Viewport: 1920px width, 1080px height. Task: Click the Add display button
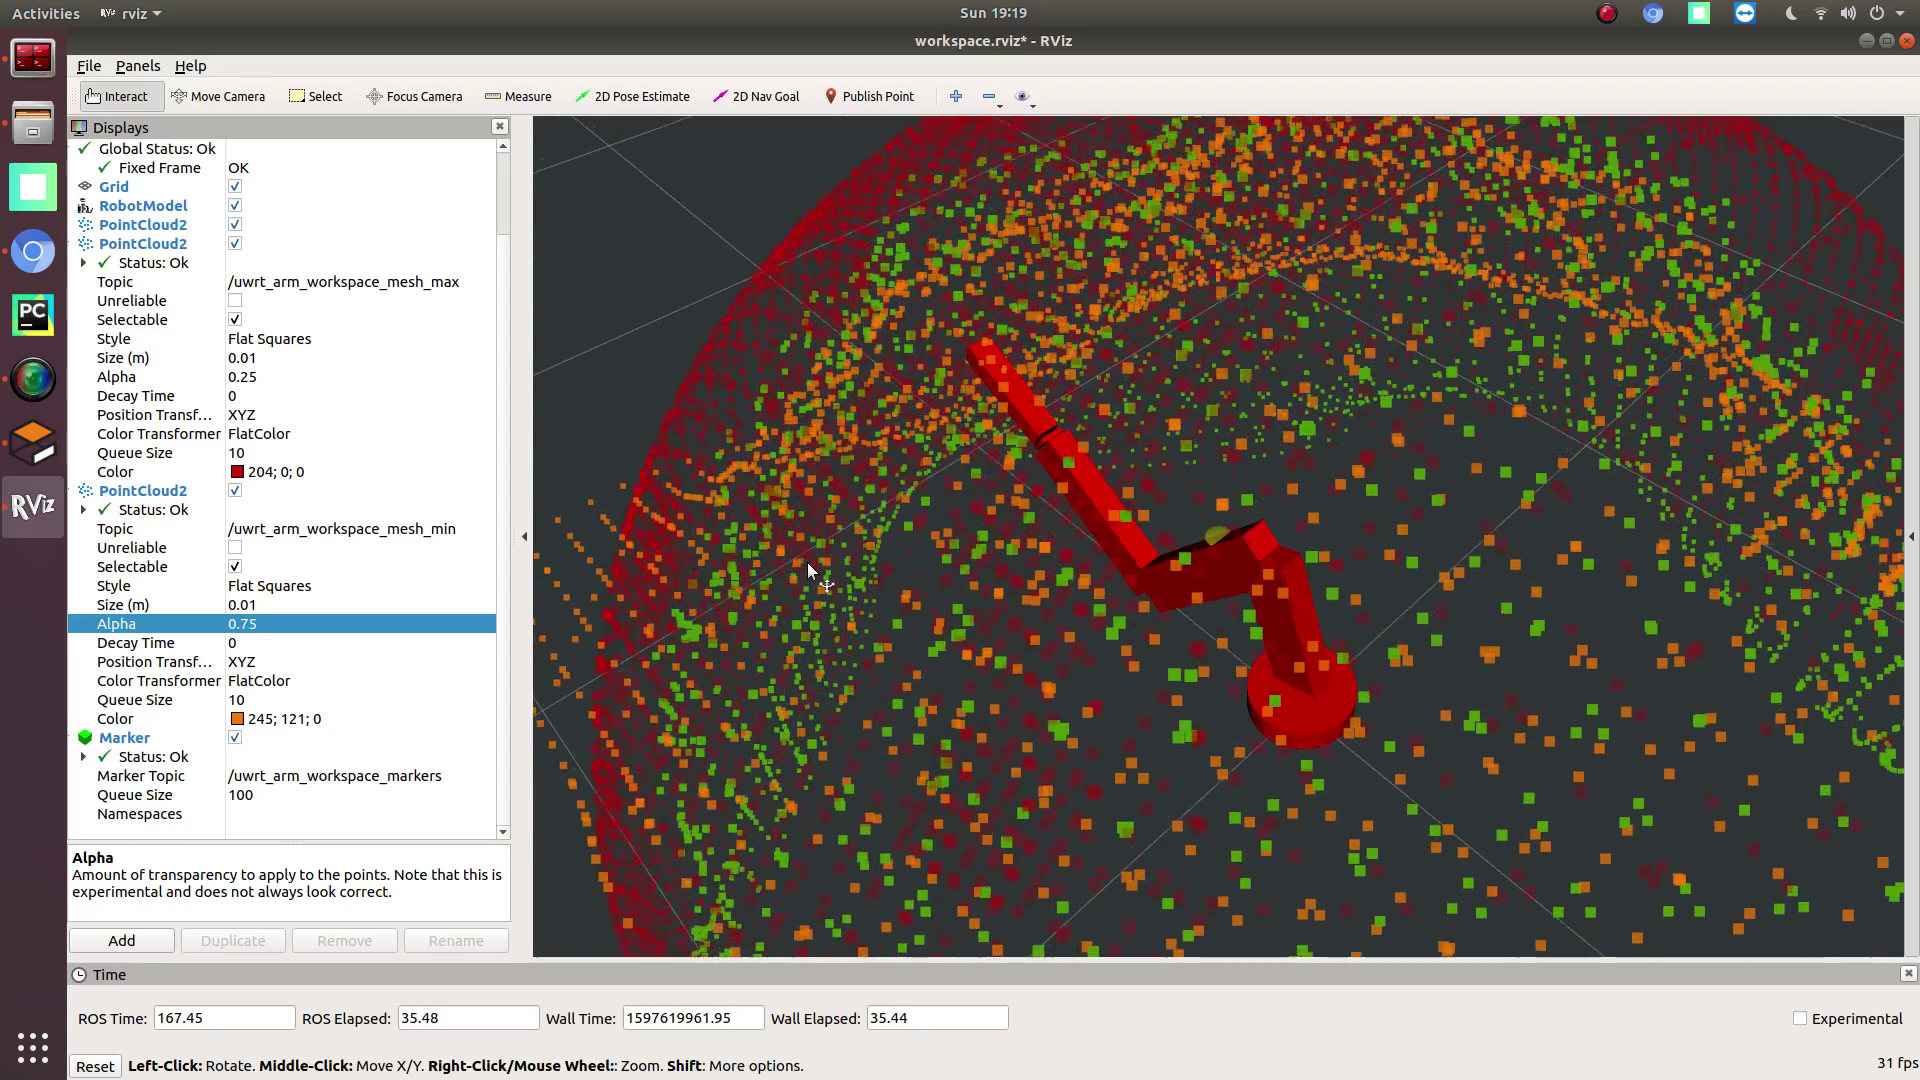(122, 941)
